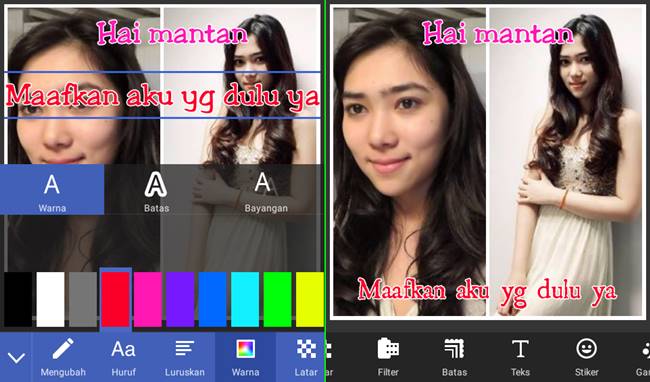Choose the red color swatch
The width and height of the screenshot is (650, 382).
click(115, 299)
